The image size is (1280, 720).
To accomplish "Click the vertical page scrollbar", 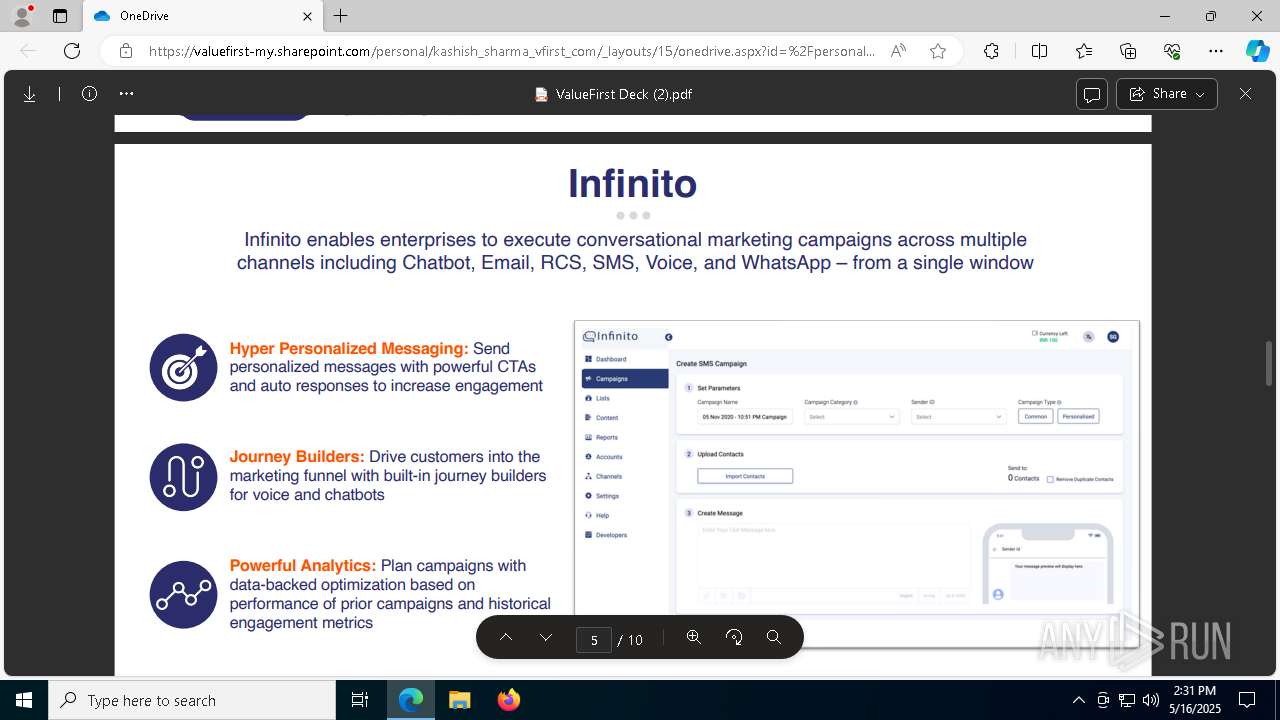I will click(1269, 363).
